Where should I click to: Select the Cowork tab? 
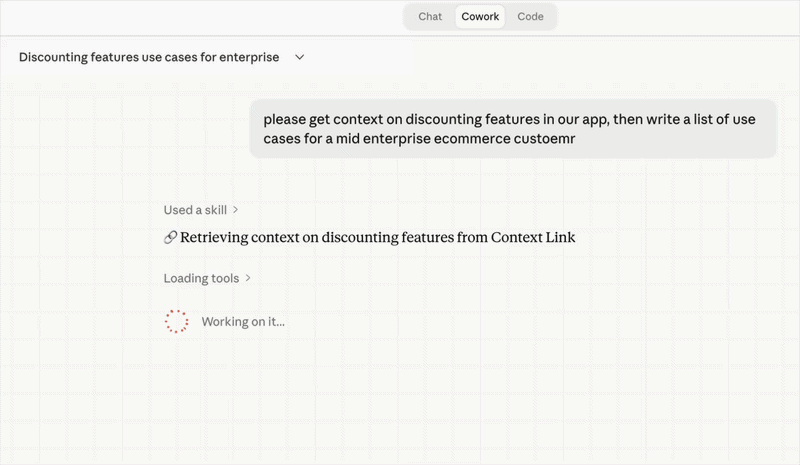pos(480,17)
